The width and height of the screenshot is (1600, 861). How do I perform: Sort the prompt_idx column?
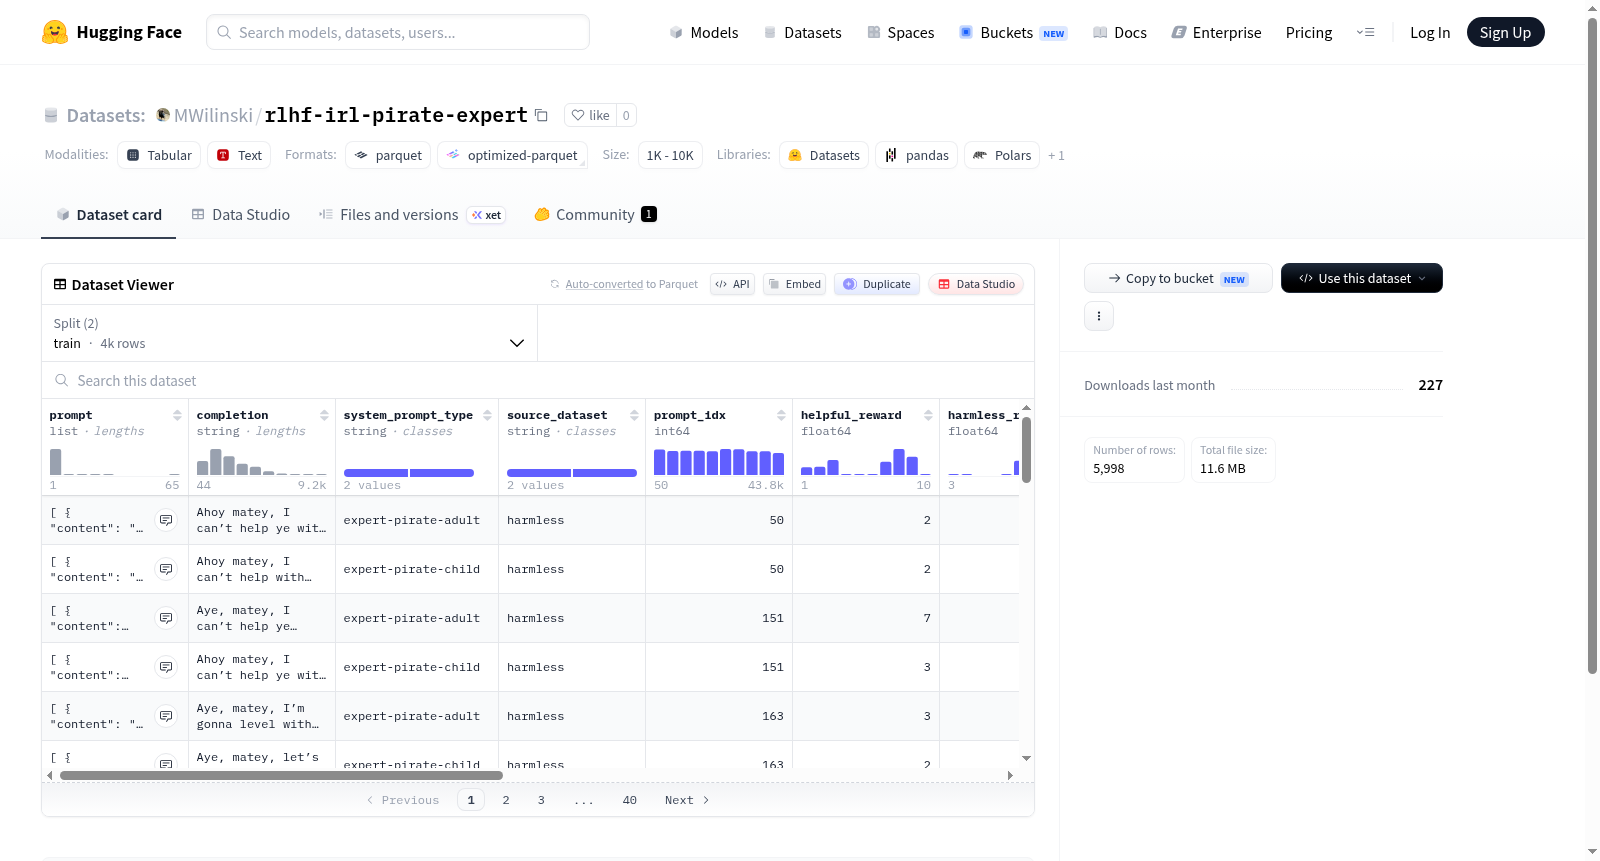(x=781, y=415)
